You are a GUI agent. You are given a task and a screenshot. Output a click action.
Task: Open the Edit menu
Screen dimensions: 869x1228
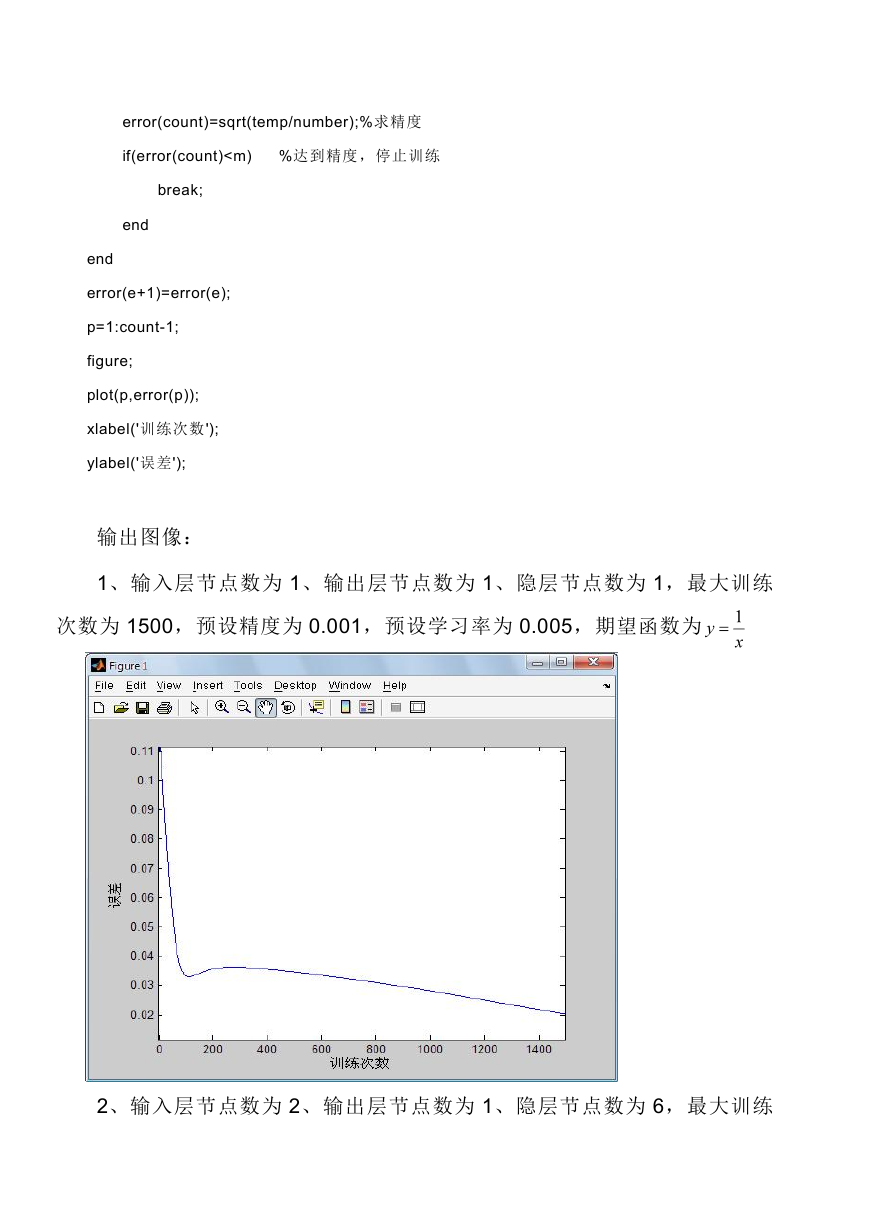(136, 686)
